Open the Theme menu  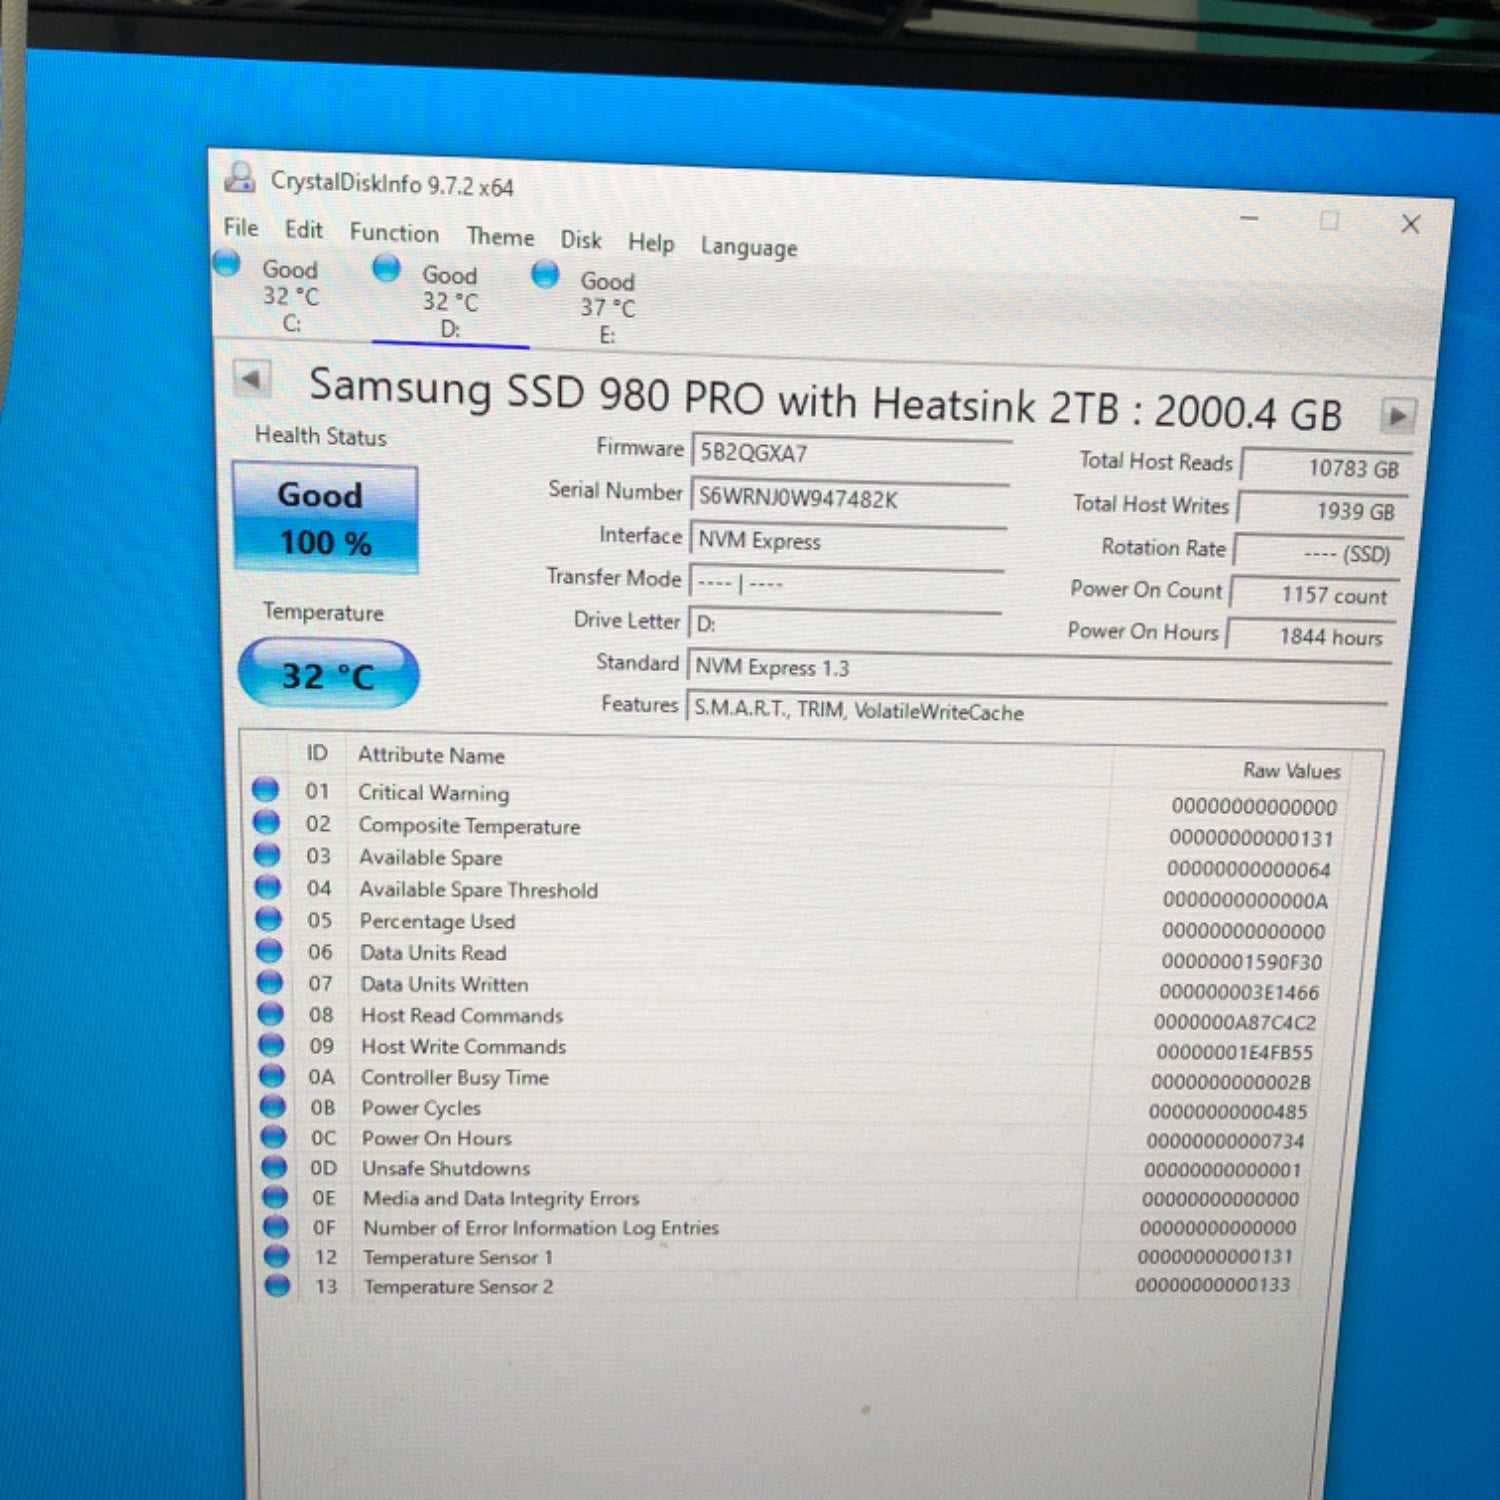click(500, 237)
